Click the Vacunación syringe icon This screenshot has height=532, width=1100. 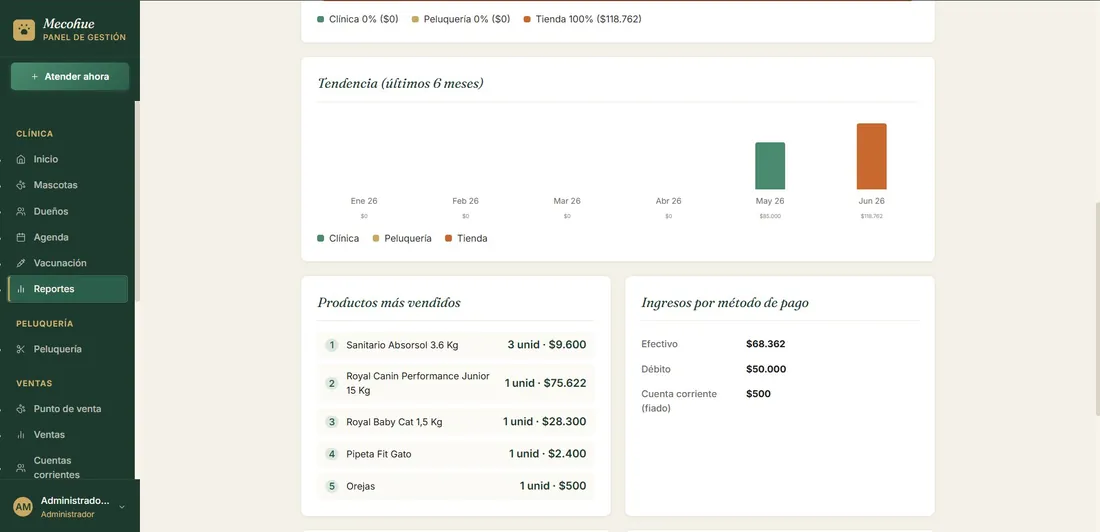21,263
